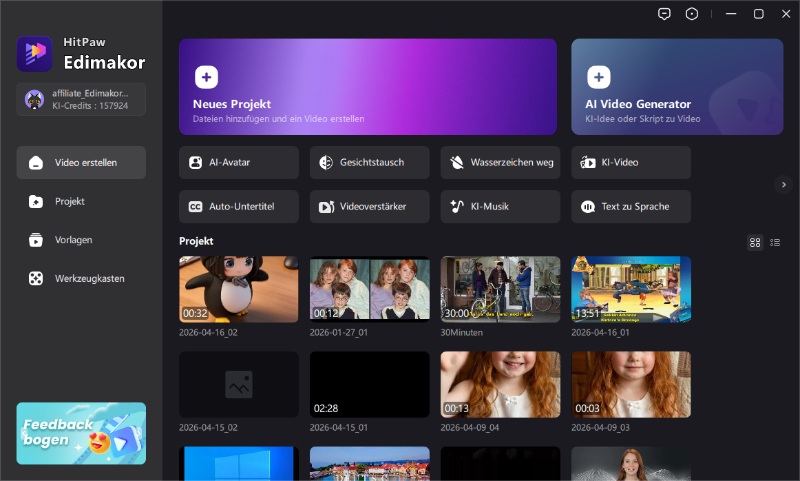This screenshot has height=481, width=800.
Task: Open the 30Minuten project thumbnail
Action: coord(501,289)
